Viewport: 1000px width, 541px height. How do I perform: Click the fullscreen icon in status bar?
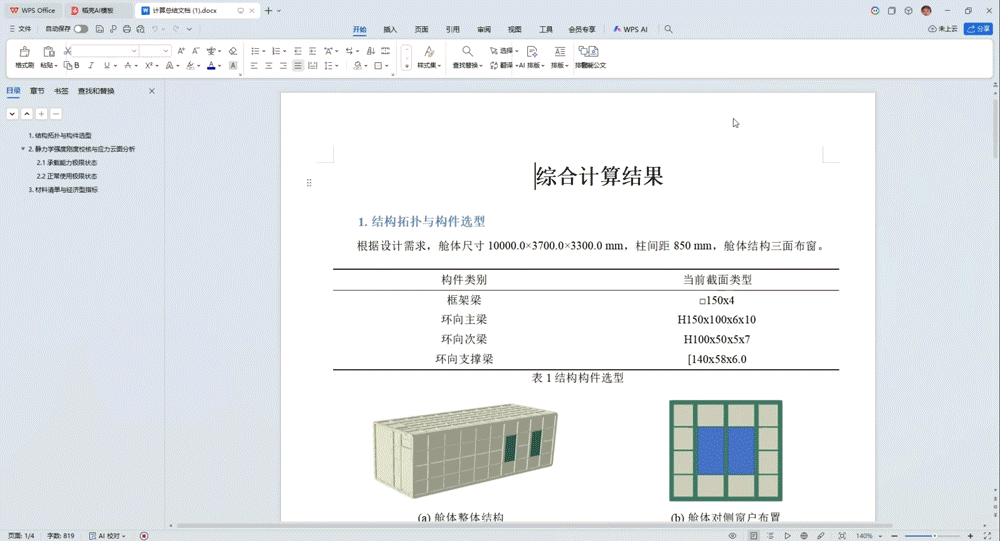987,536
